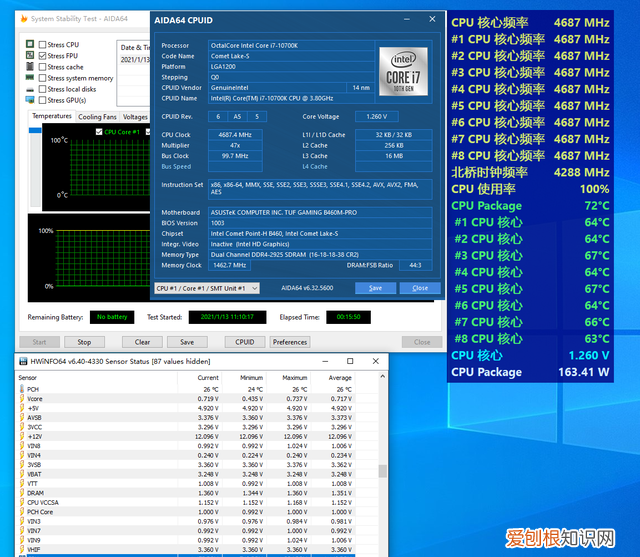Screen dimensions: 640x557
Task: Stop the stability test
Action: (x=84, y=342)
